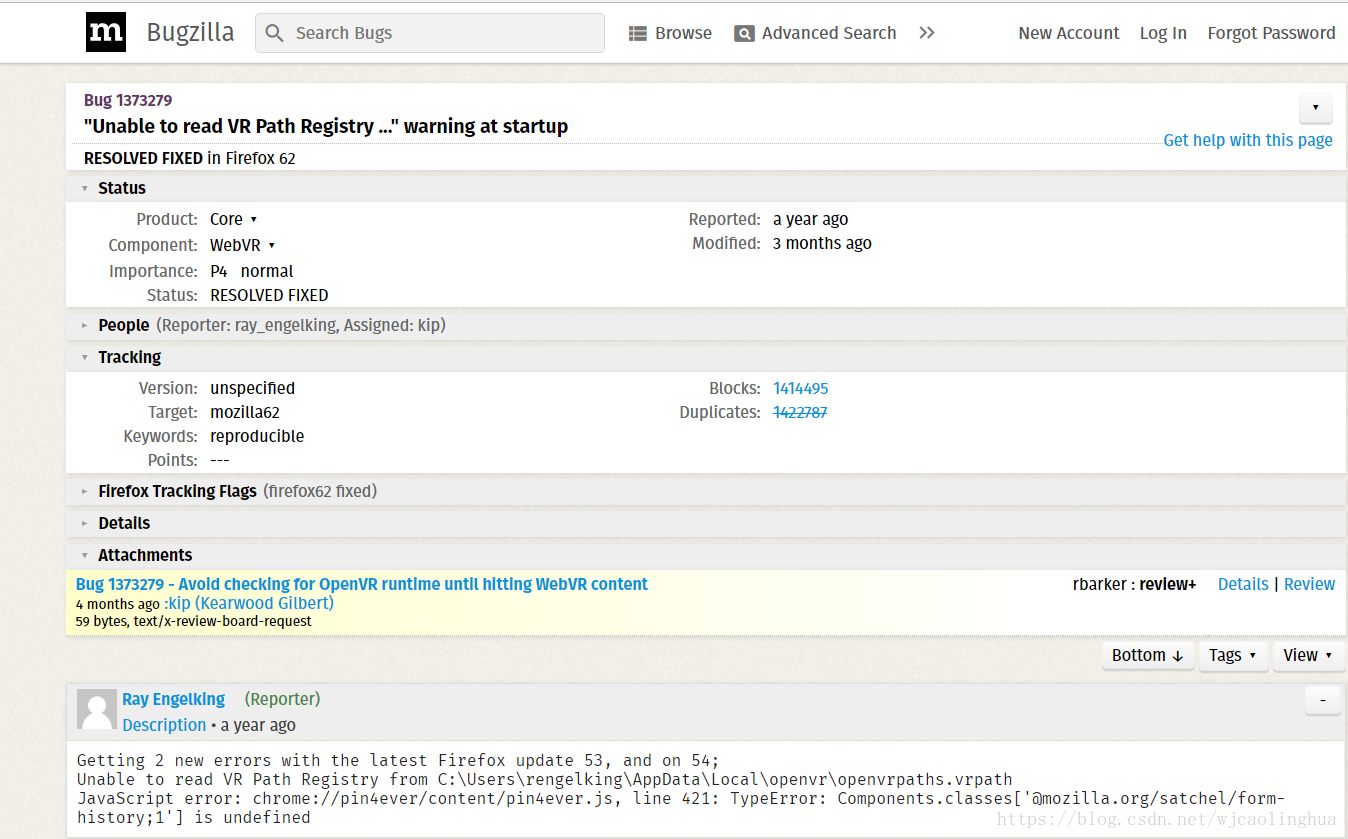Click the Forgot Password link
Image resolution: width=1348 pixels, height=839 pixels.
click(x=1271, y=33)
